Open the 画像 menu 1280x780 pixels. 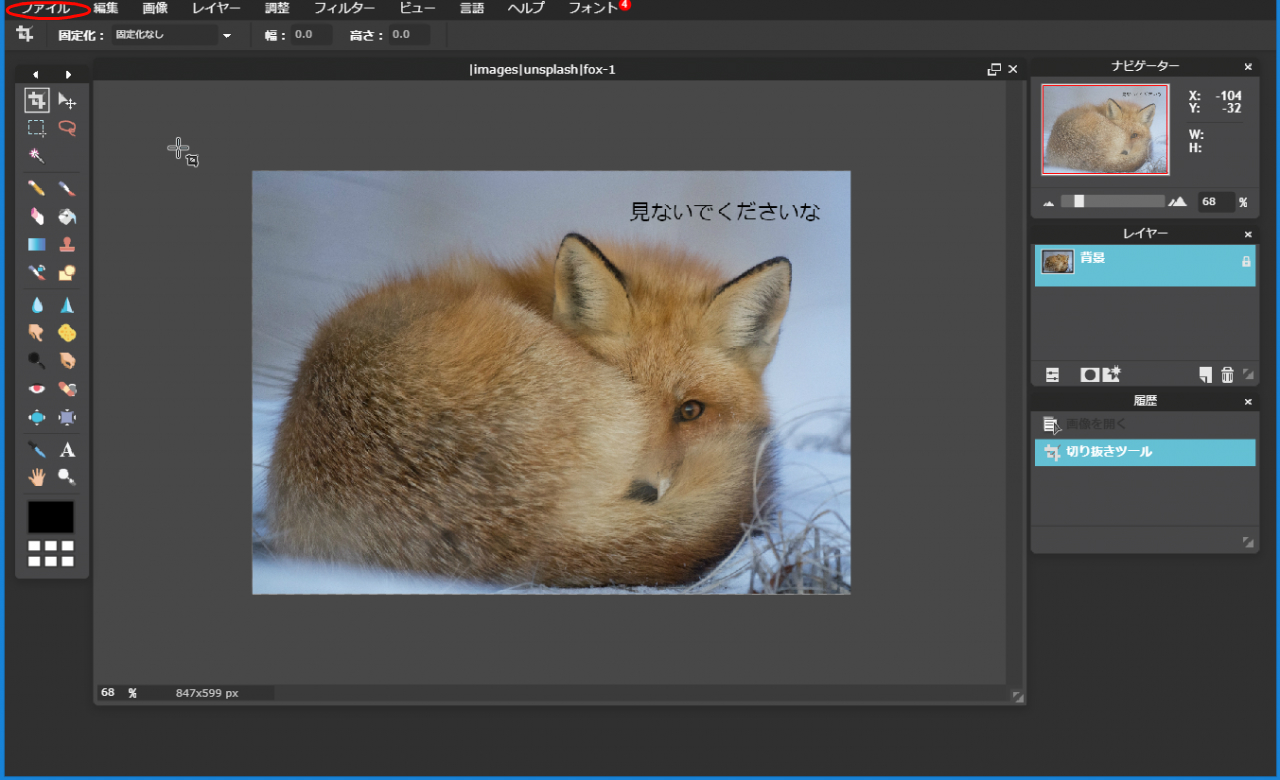(155, 8)
